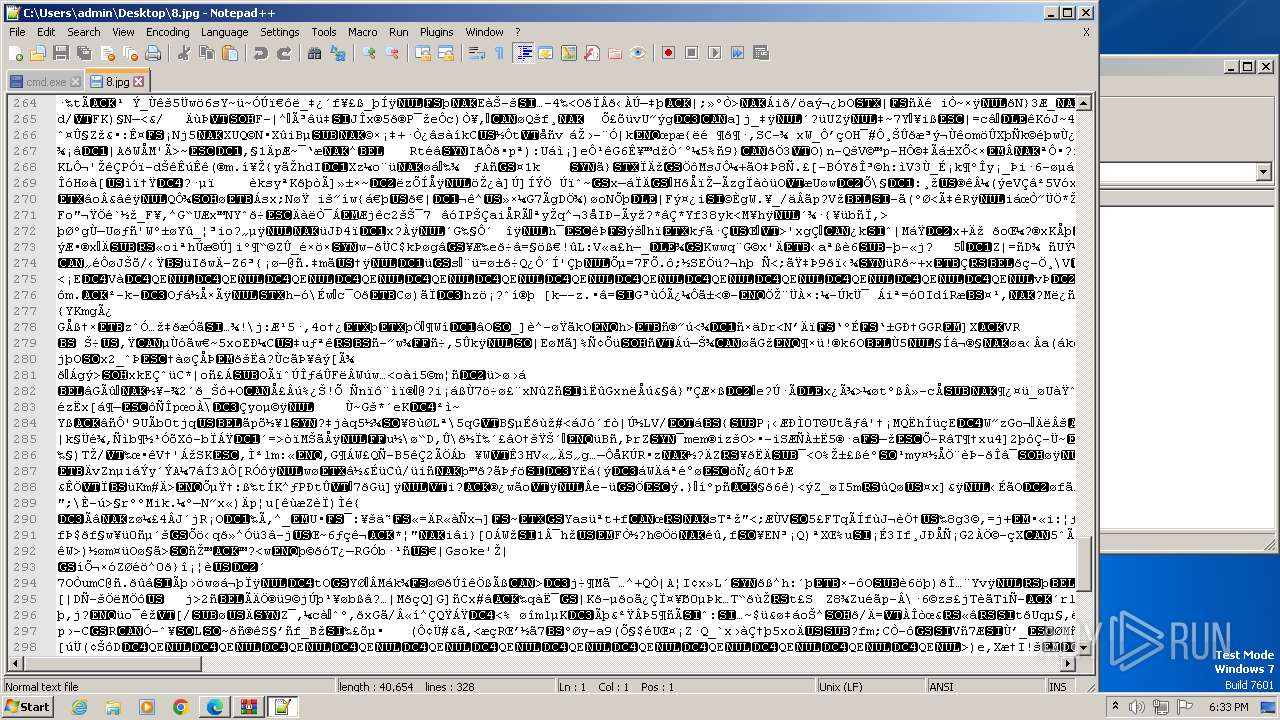Start macro recording with red button
Viewport: 1280px width, 720px height.
pyautogui.click(x=668, y=53)
